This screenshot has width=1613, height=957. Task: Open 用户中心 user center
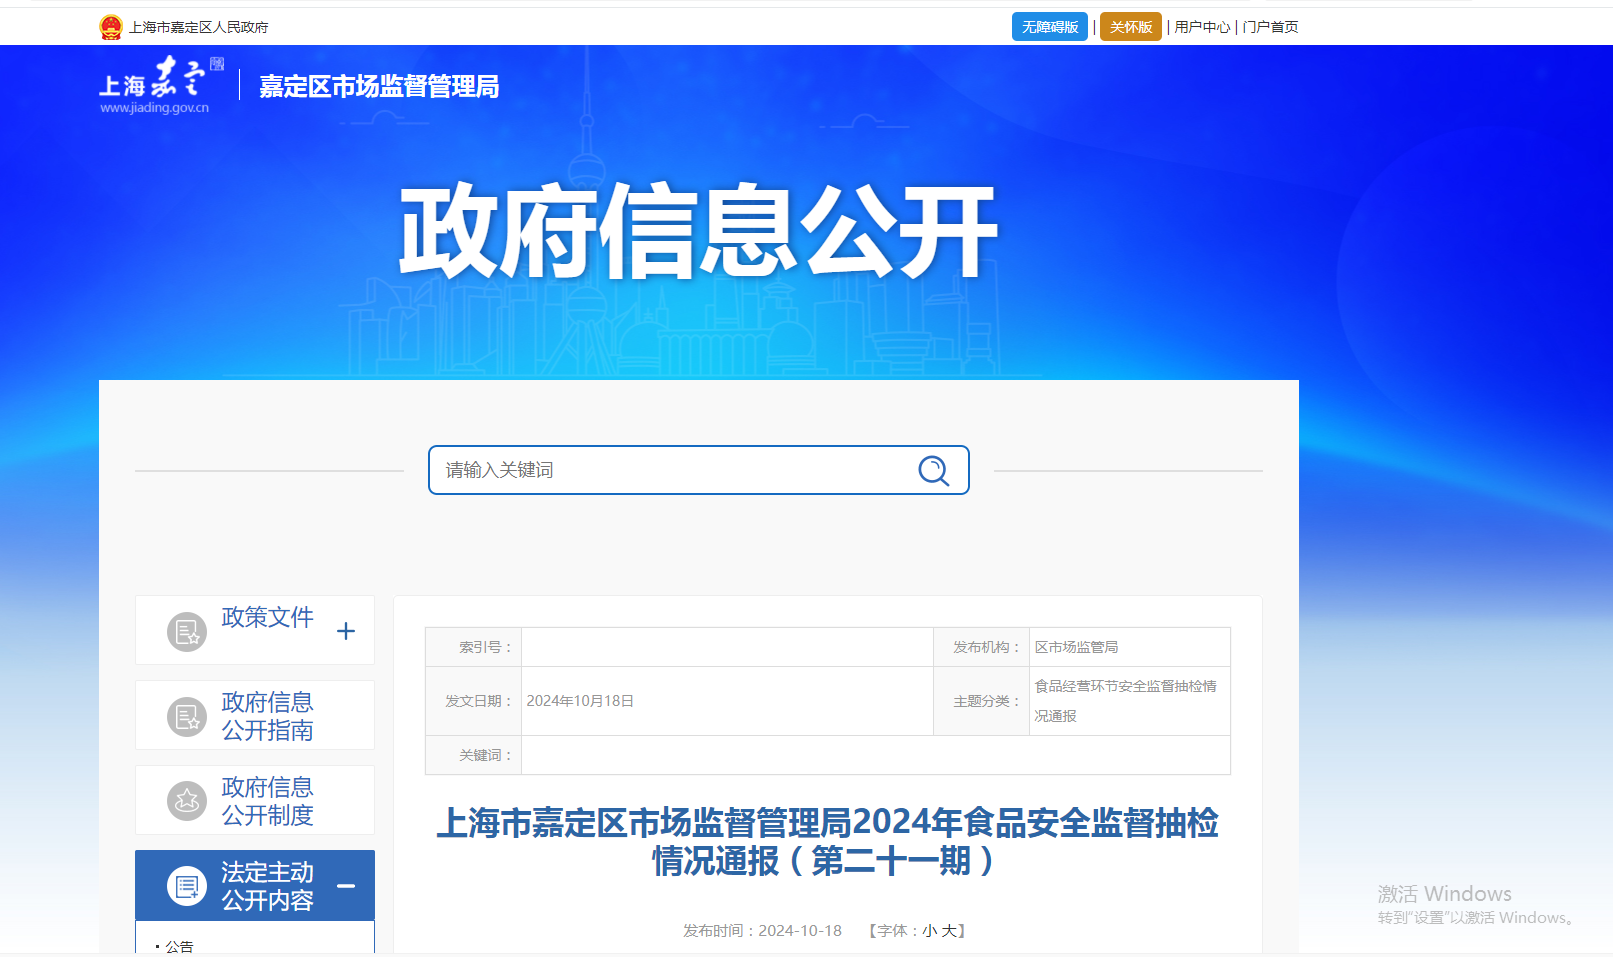click(1202, 27)
